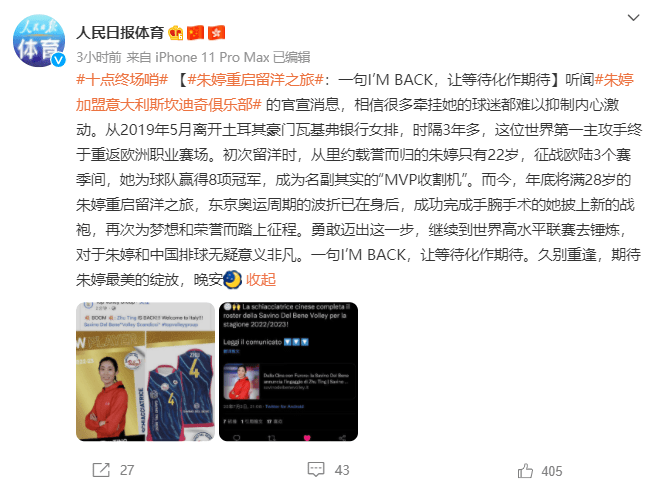This screenshot has height=487, width=654.
Task: Open the Zhu Ting jersey photo thumbnail
Action: (145, 372)
